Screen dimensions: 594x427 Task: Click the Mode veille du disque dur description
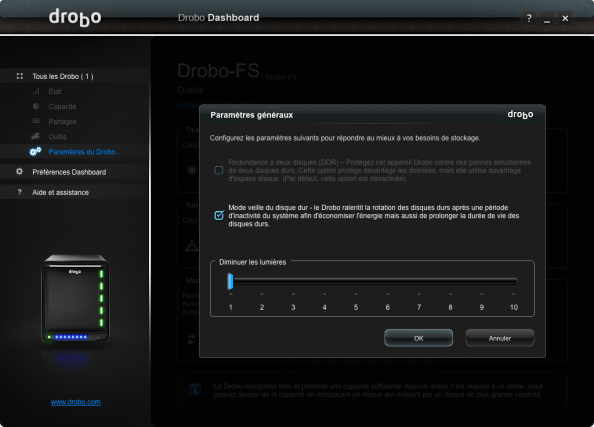coord(374,216)
